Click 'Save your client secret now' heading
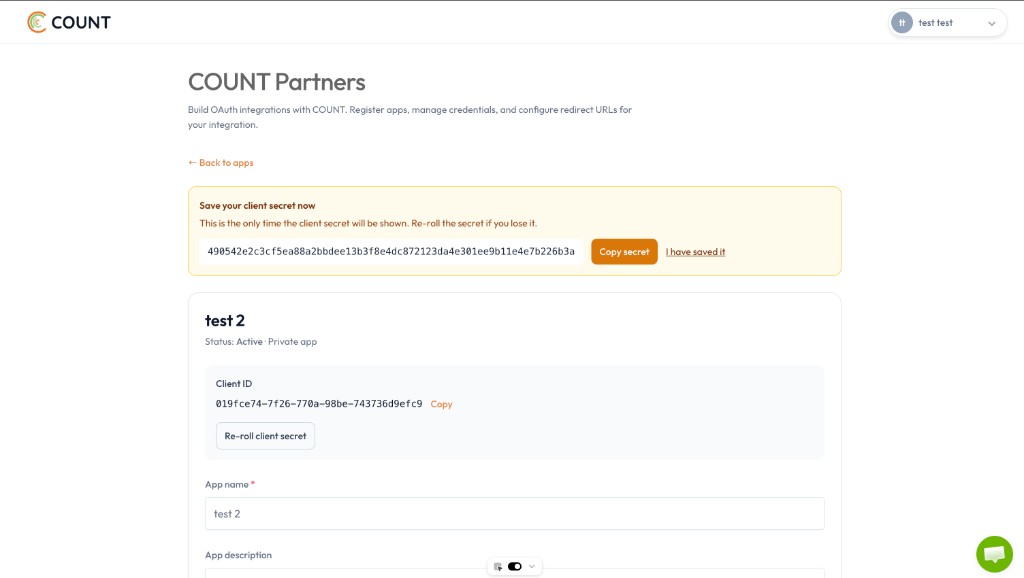 coord(257,206)
